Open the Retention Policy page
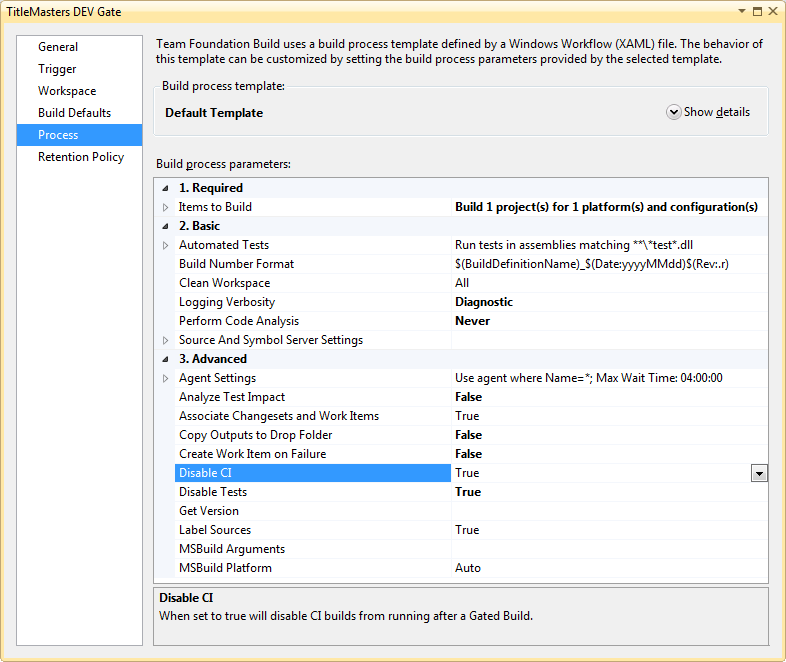This screenshot has width=786, height=662. (x=81, y=157)
